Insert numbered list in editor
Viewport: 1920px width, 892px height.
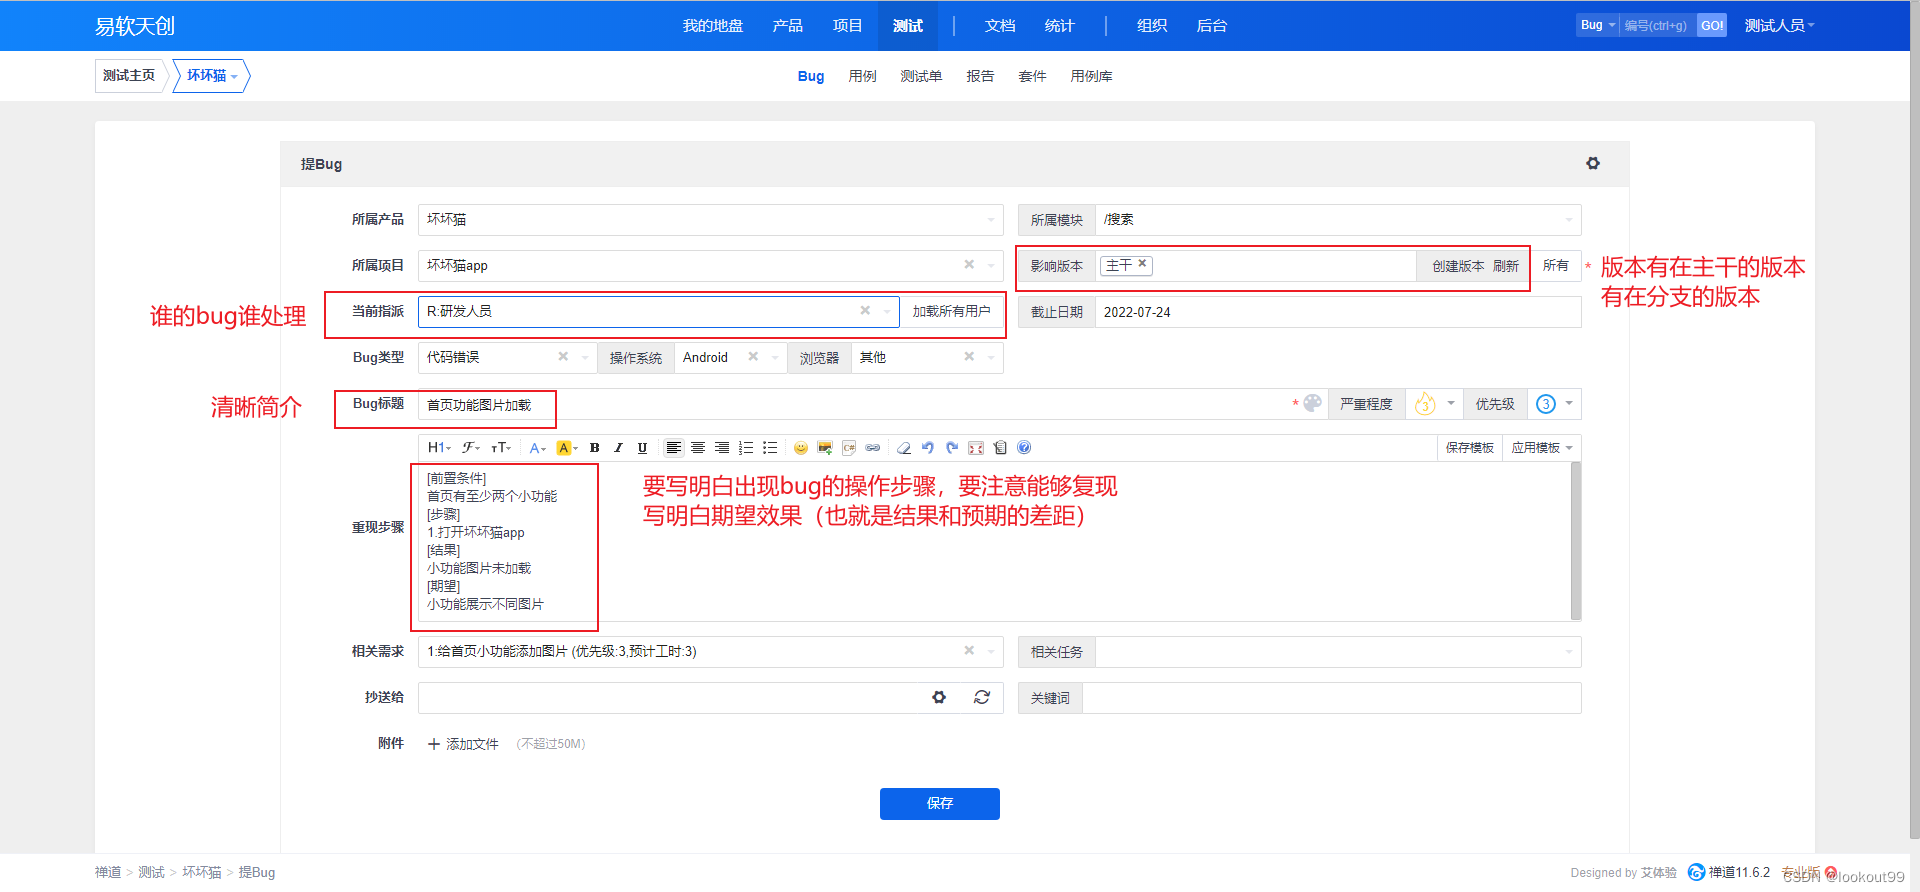click(x=746, y=448)
